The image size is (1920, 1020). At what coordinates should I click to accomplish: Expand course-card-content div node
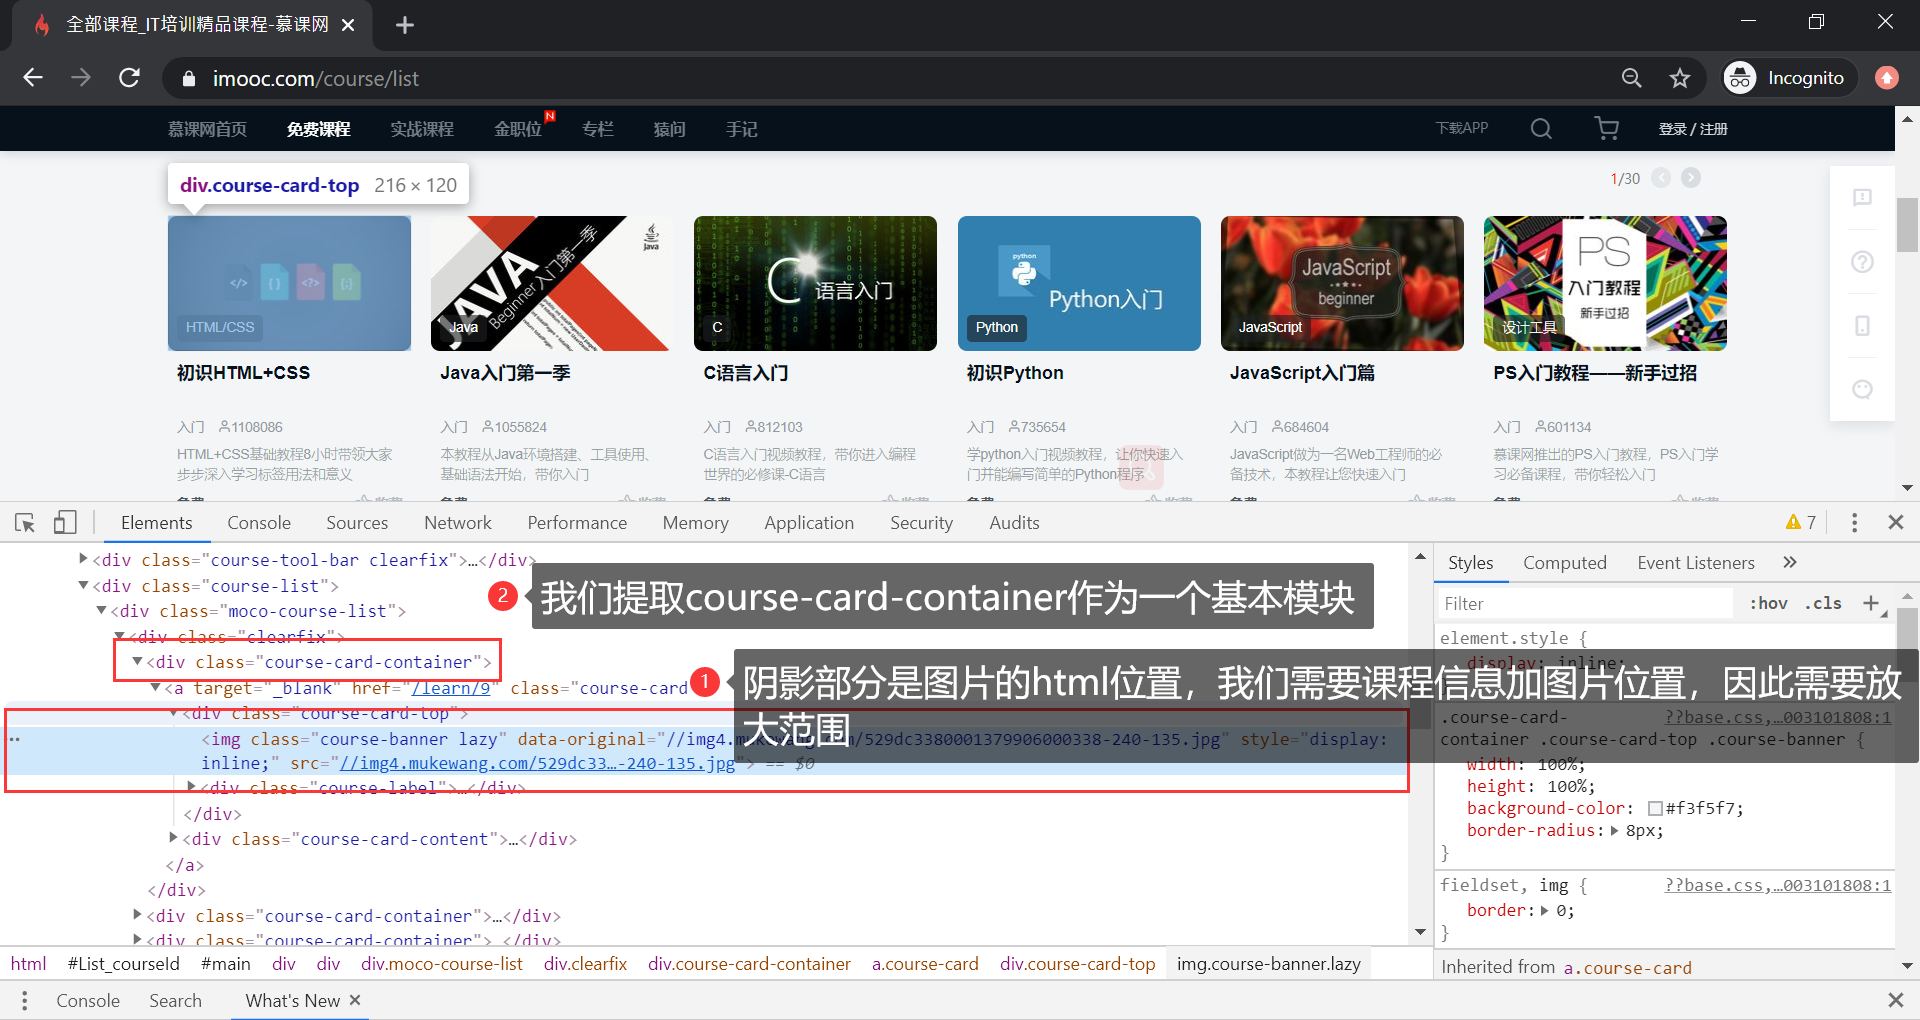pyautogui.click(x=173, y=838)
